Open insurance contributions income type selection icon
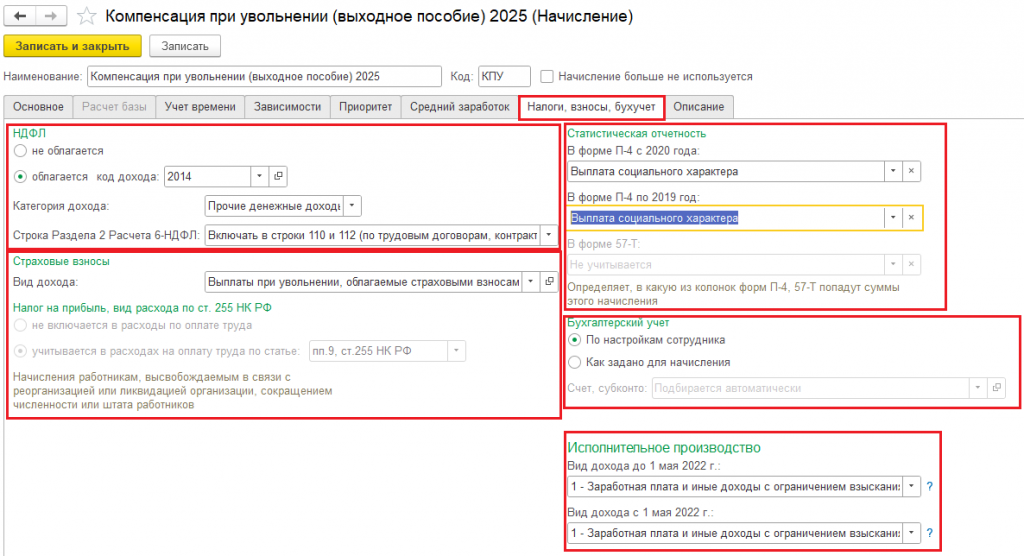This screenshot has width=1024, height=556. [x=549, y=282]
